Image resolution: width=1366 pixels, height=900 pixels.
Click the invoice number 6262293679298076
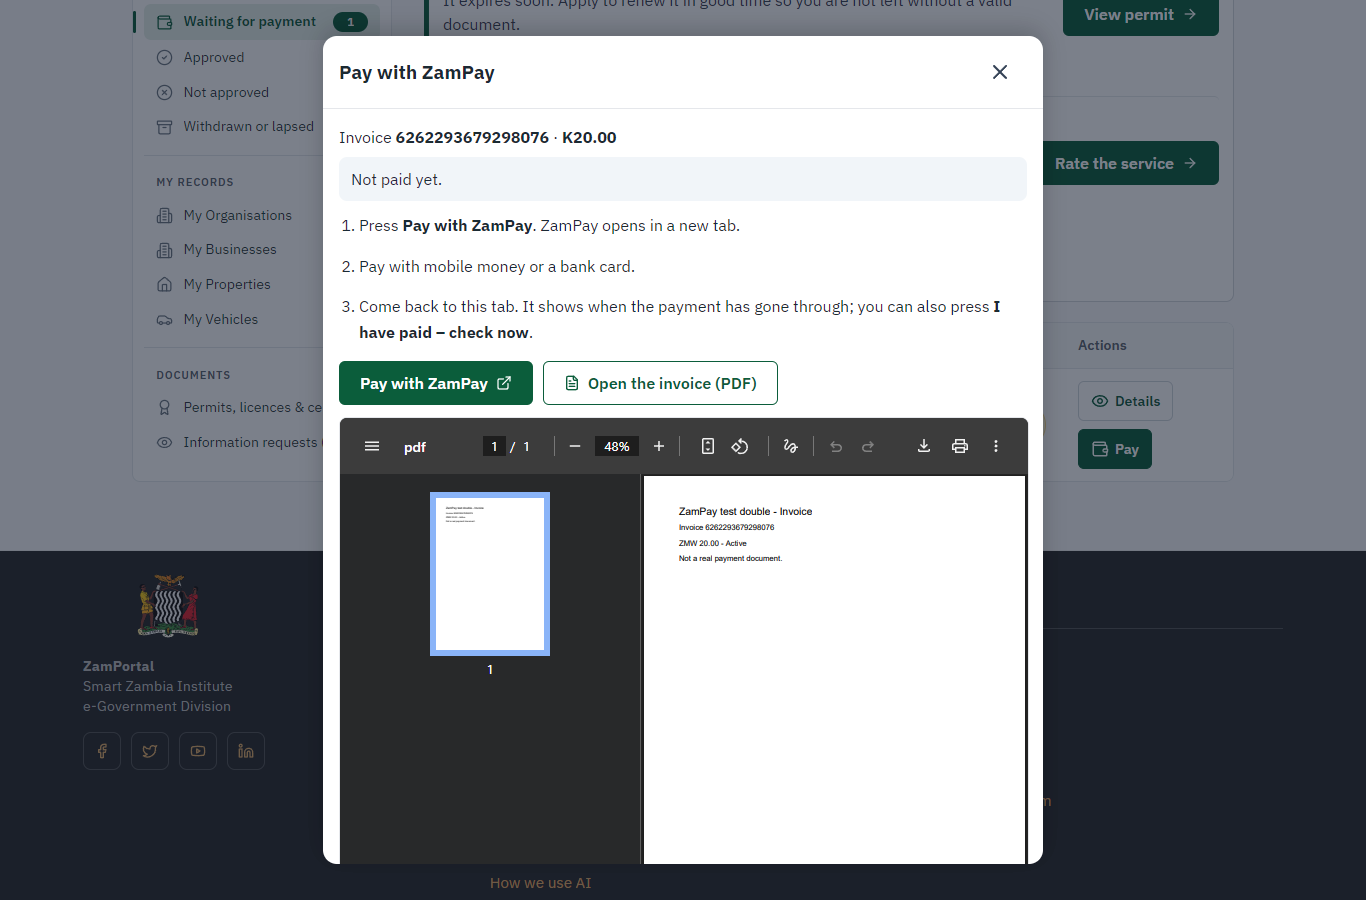coord(472,137)
